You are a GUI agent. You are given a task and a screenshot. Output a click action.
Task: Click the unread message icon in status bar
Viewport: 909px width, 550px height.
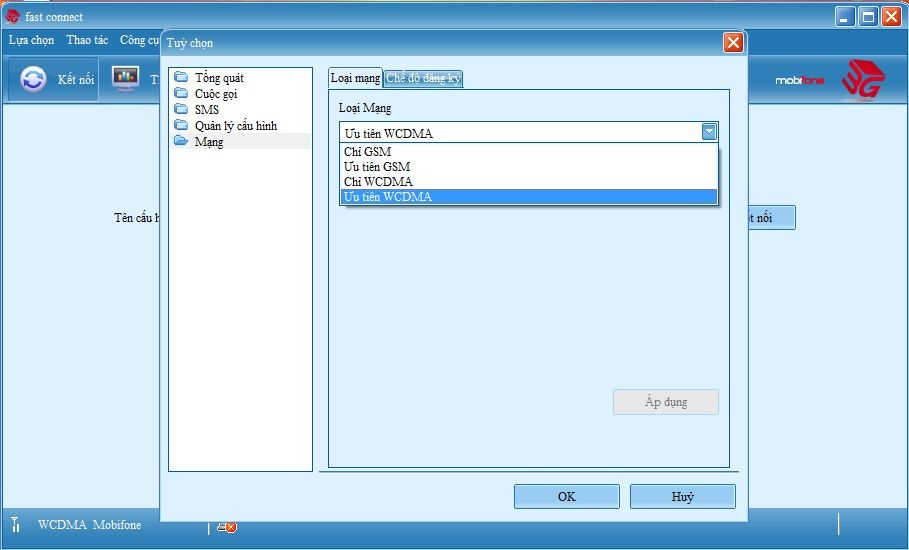(226, 526)
